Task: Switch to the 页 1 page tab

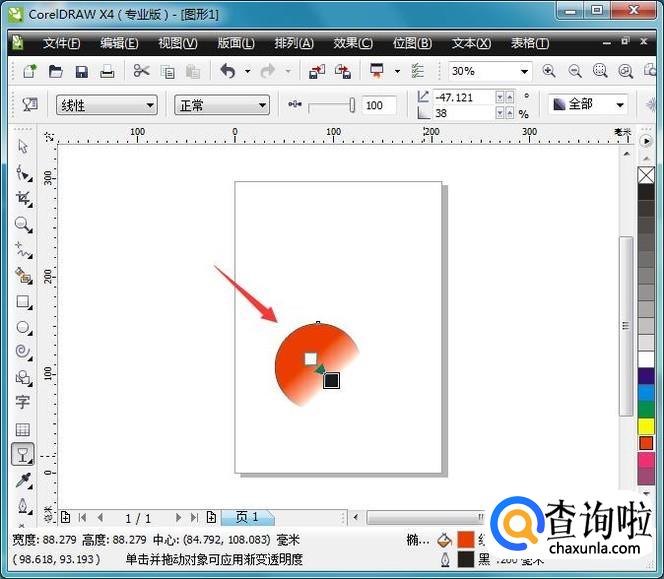Action: [x=247, y=517]
